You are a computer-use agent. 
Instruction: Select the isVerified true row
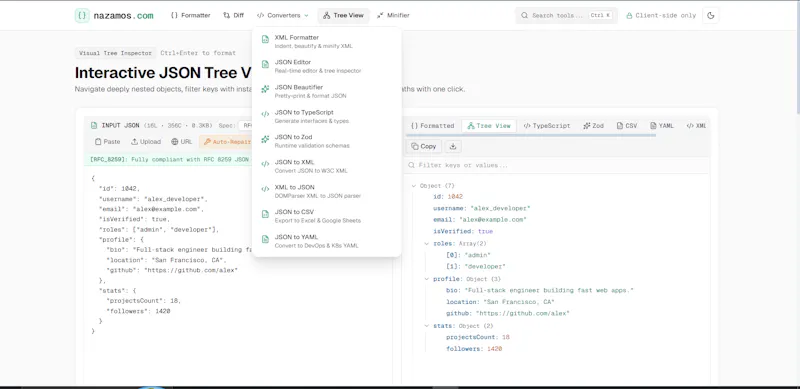coord(463,231)
